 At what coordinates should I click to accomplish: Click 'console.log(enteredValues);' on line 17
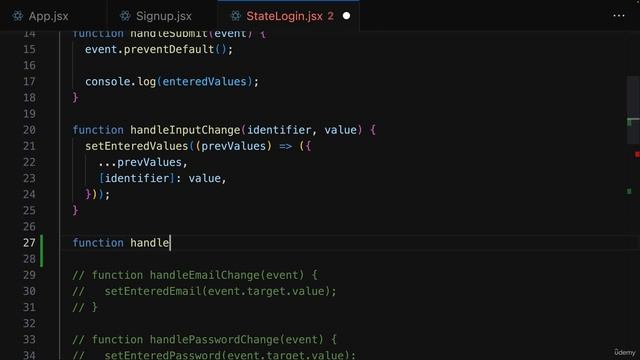click(172, 82)
